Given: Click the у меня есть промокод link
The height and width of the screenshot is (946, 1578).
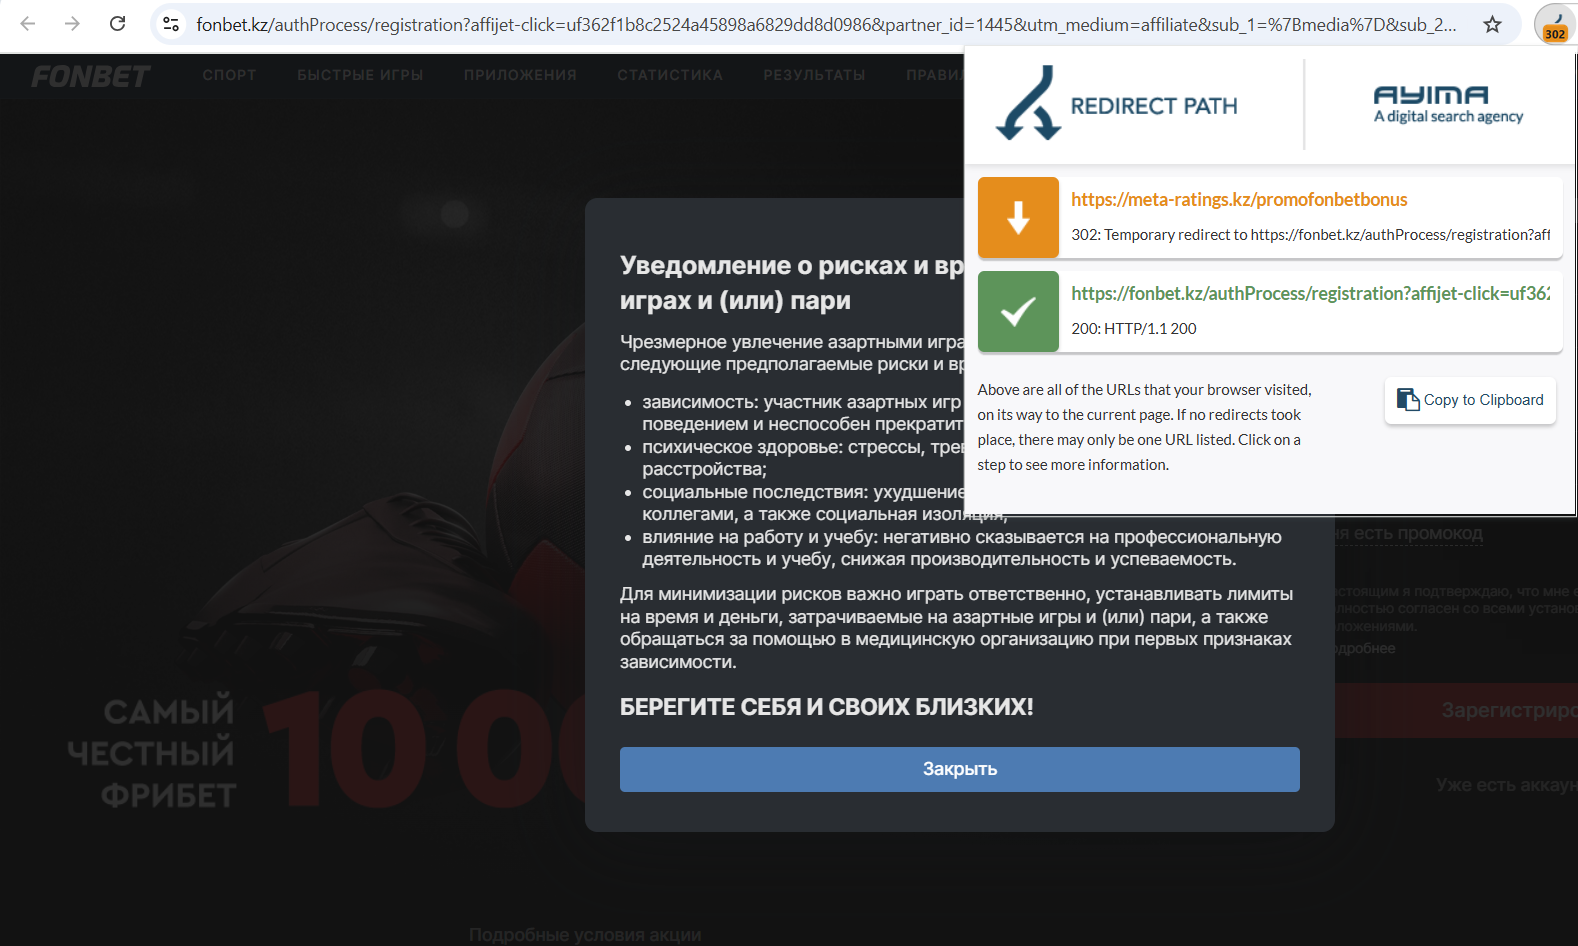Looking at the screenshot, I should [1409, 534].
